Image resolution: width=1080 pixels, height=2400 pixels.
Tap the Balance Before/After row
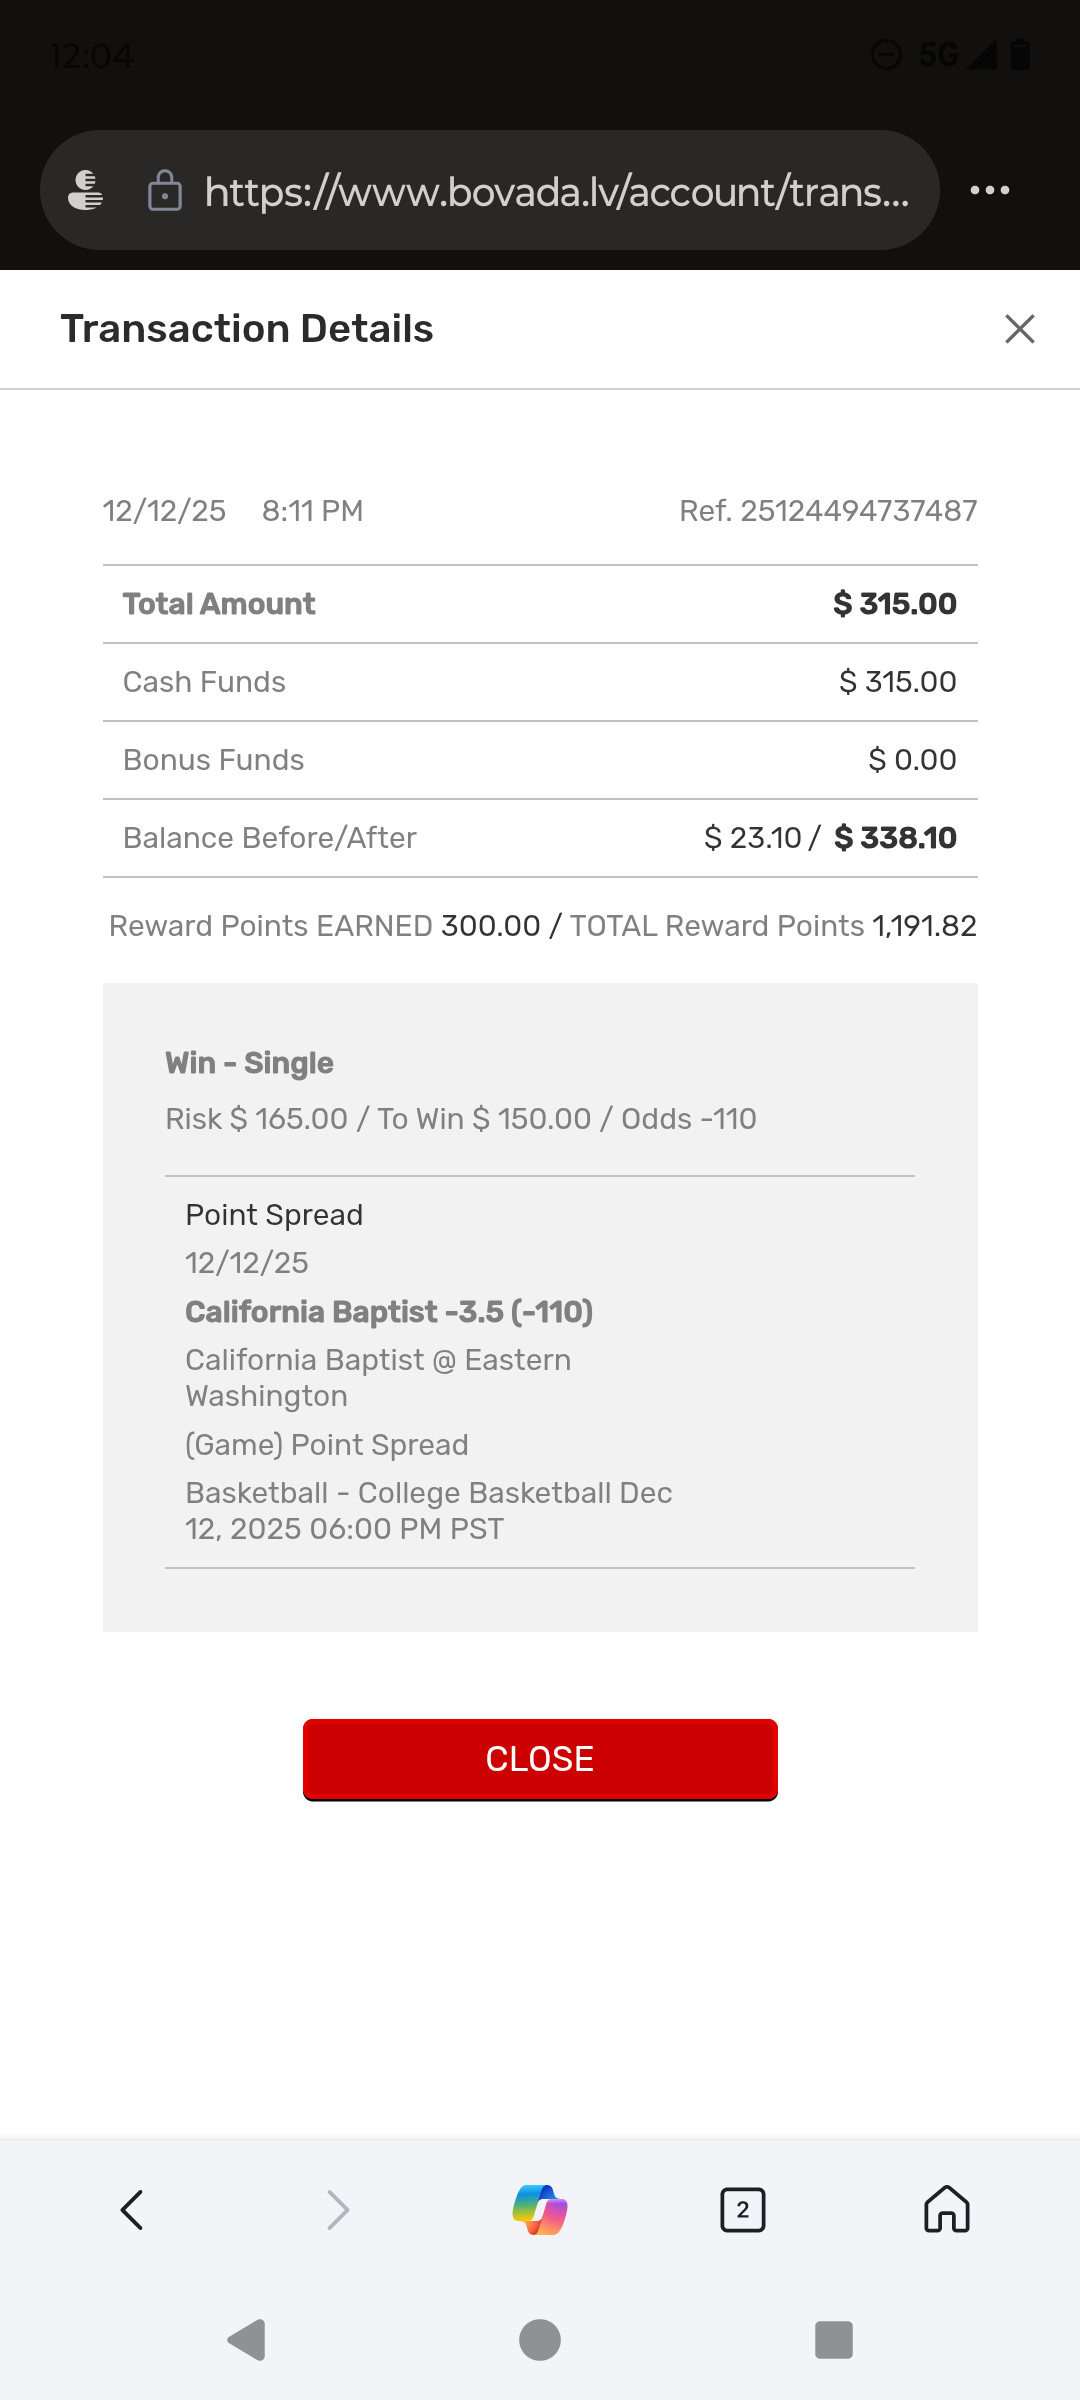pyautogui.click(x=540, y=838)
